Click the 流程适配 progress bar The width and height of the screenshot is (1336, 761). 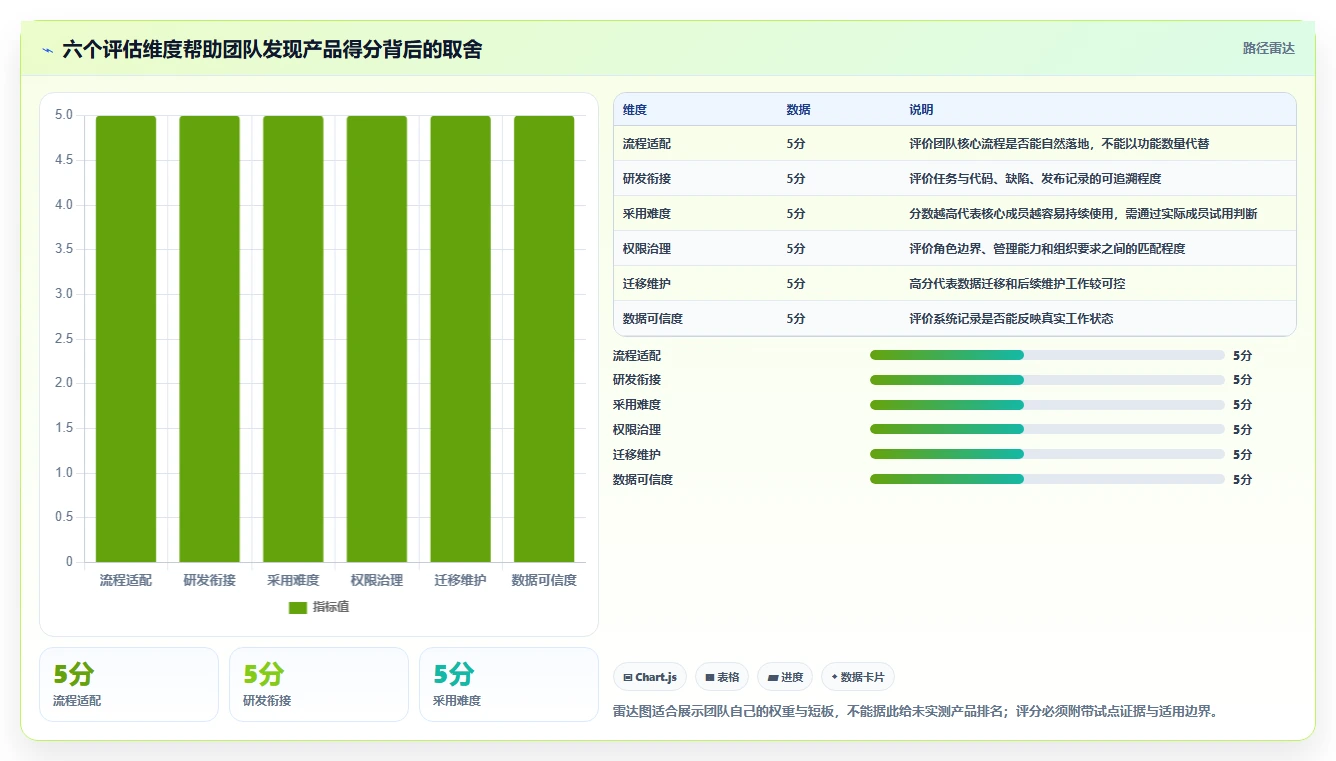[1047, 355]
